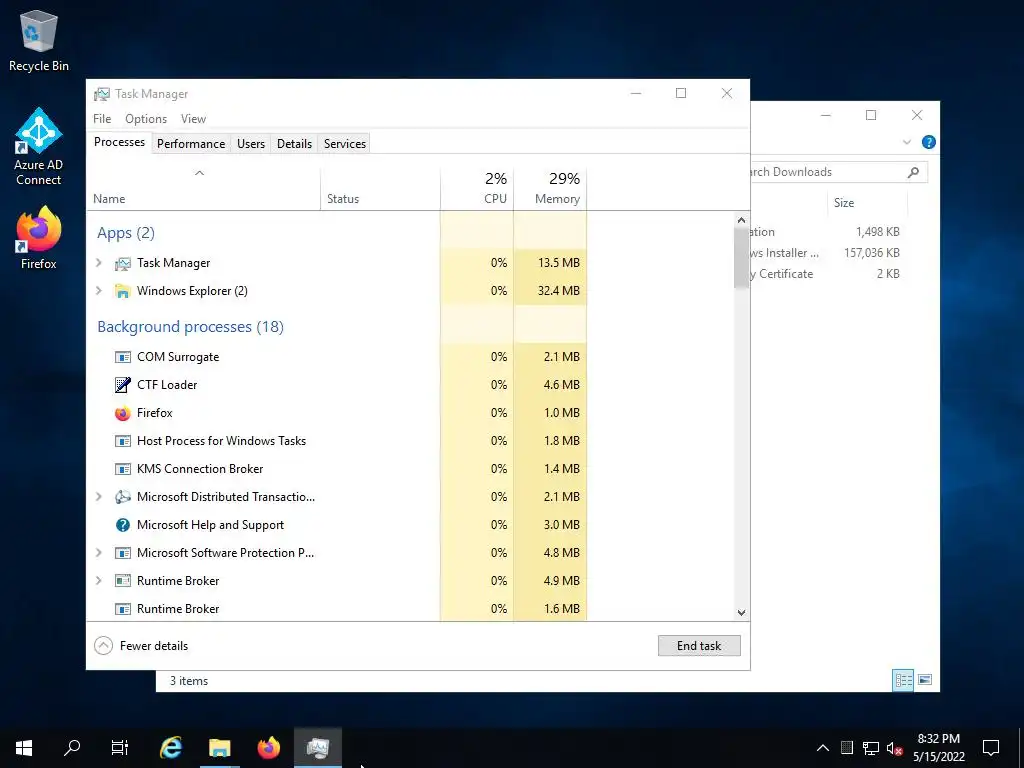The image size is (1024, 768).
Task: Click scrollbar down arrow in process list
Action: (x=741, y=613)
